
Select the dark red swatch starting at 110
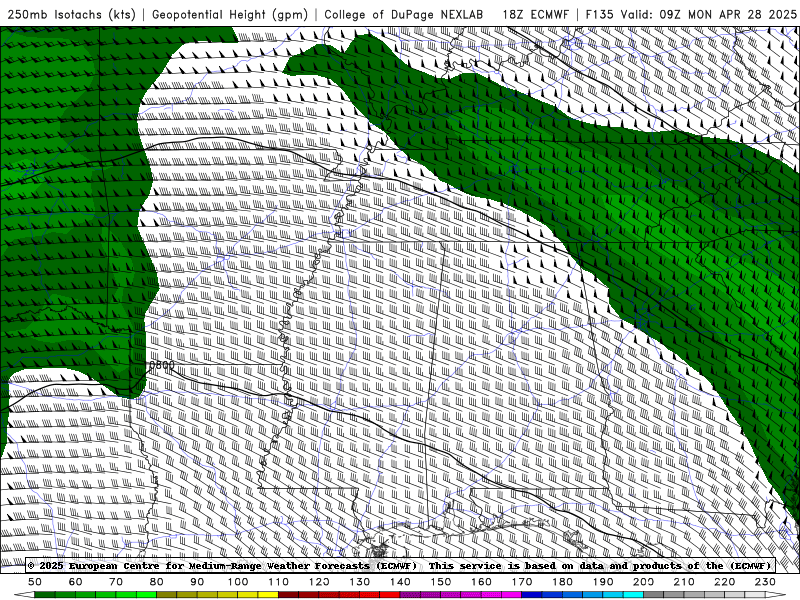(289, 595)
